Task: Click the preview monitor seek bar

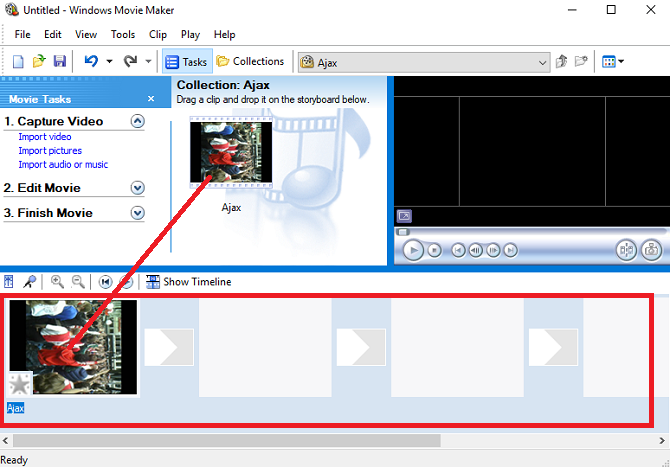Action: point(531,232)
